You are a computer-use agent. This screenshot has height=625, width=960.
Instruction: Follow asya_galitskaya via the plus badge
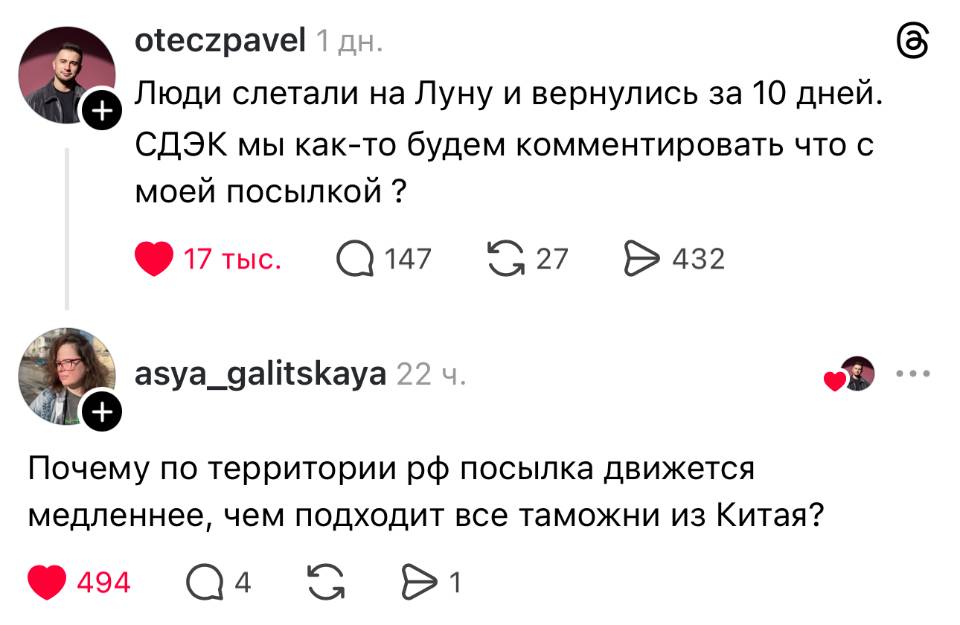[99, 412]
